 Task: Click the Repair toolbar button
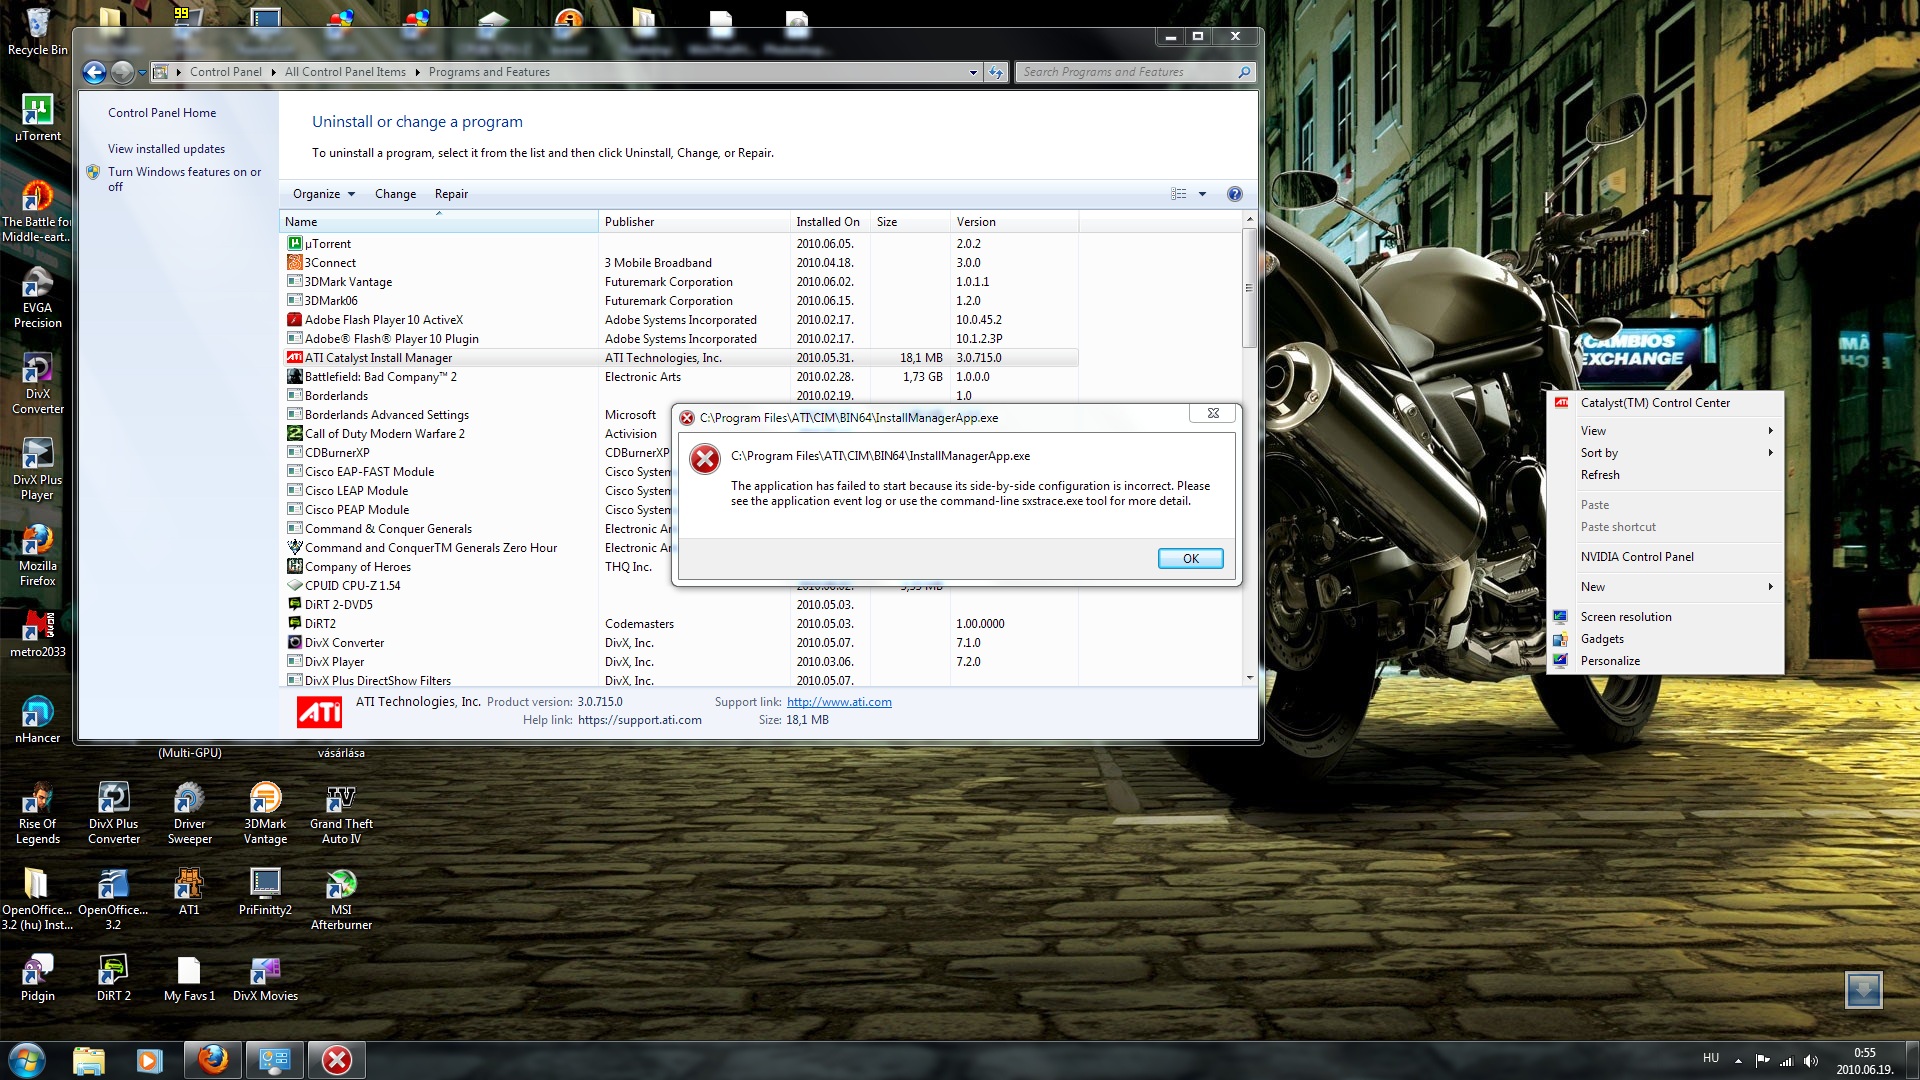451,194
